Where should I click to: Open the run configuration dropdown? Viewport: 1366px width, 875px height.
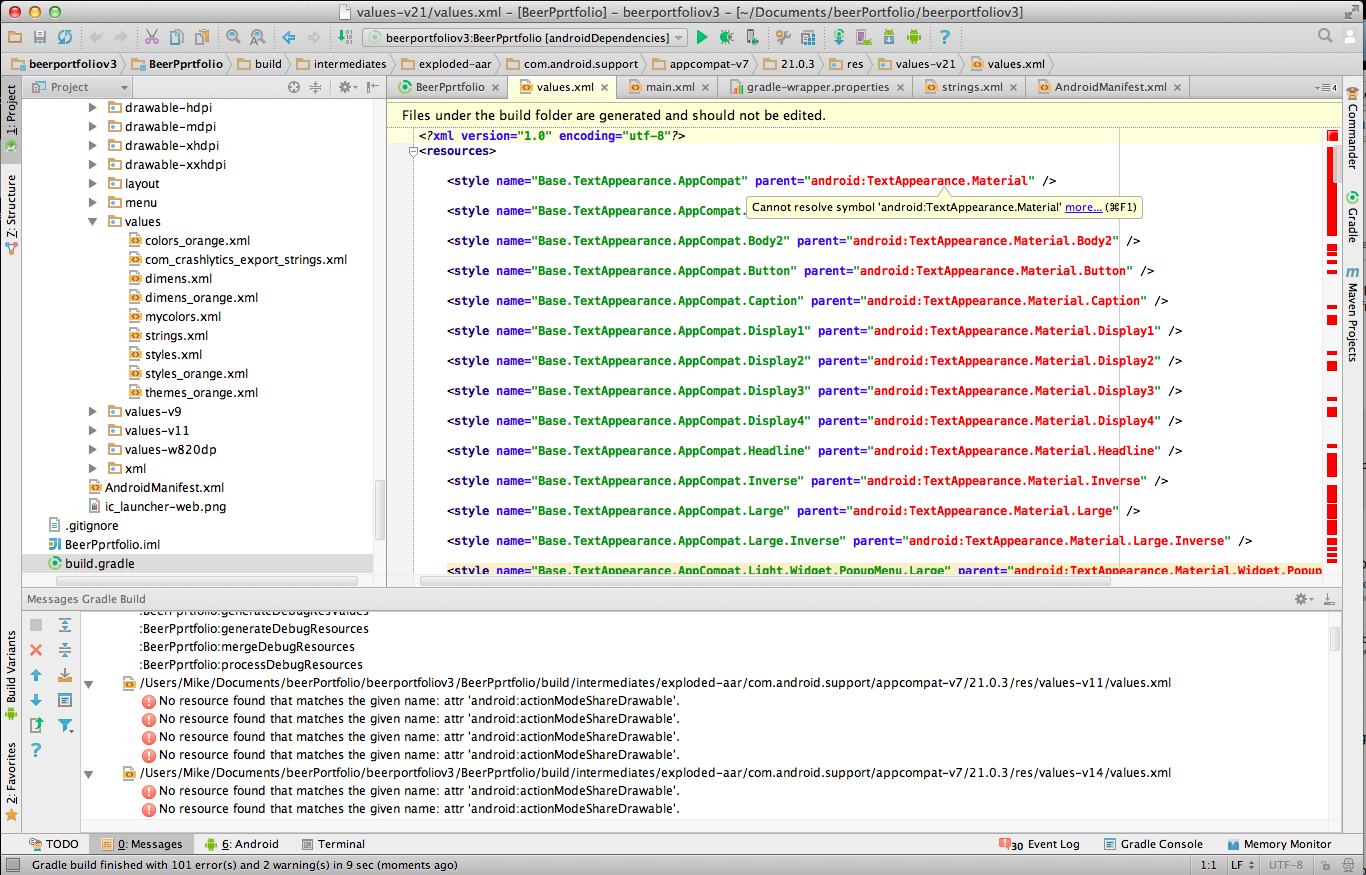525,37
